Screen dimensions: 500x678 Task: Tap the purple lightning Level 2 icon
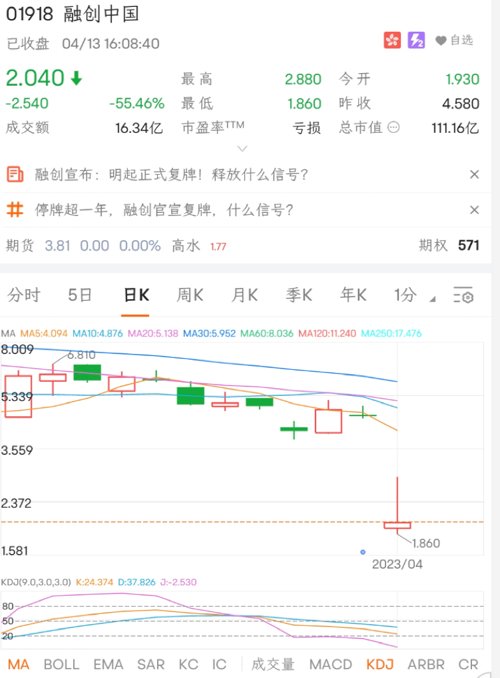pos(416,41)
